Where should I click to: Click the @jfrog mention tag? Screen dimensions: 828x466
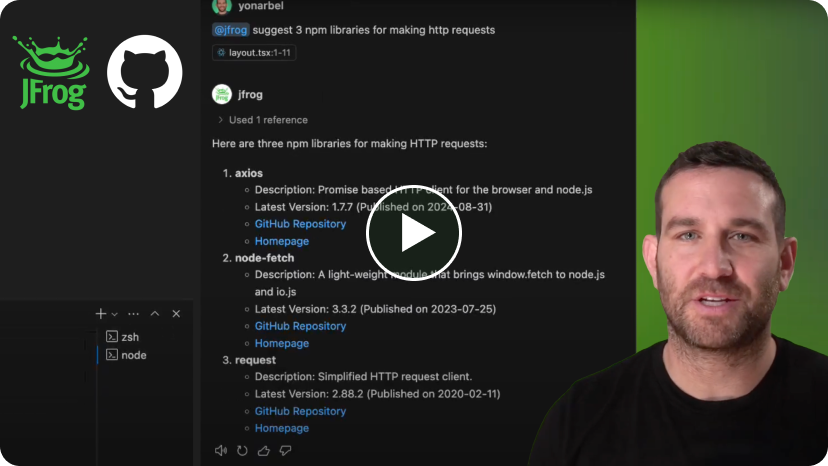click(x=231, y=30)
